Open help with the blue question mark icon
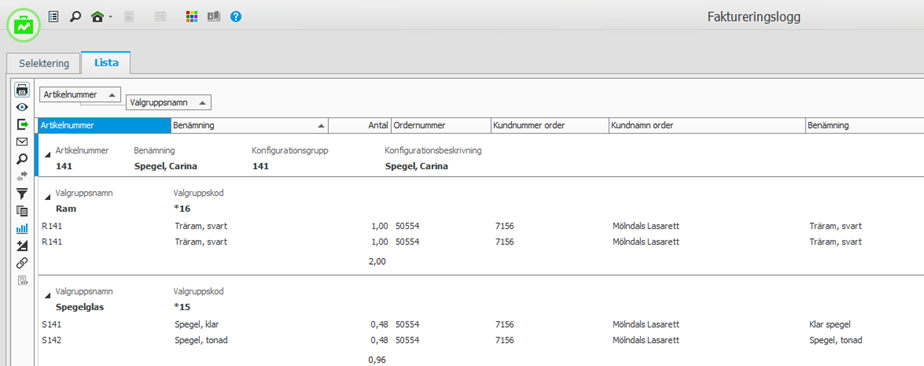 tap(236, 17)
